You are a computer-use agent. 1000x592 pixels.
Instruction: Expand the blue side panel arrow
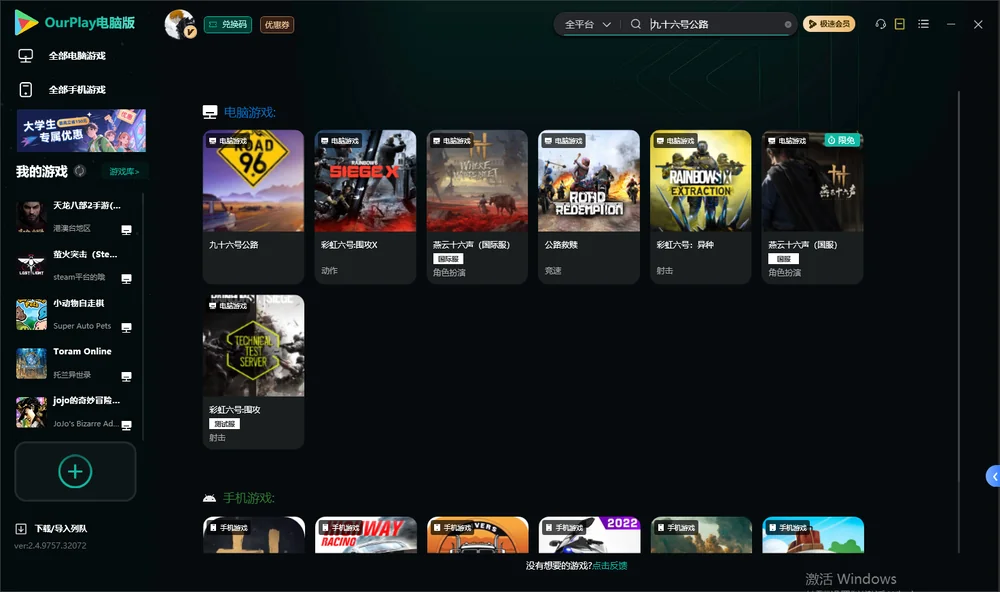coord(994,477)
